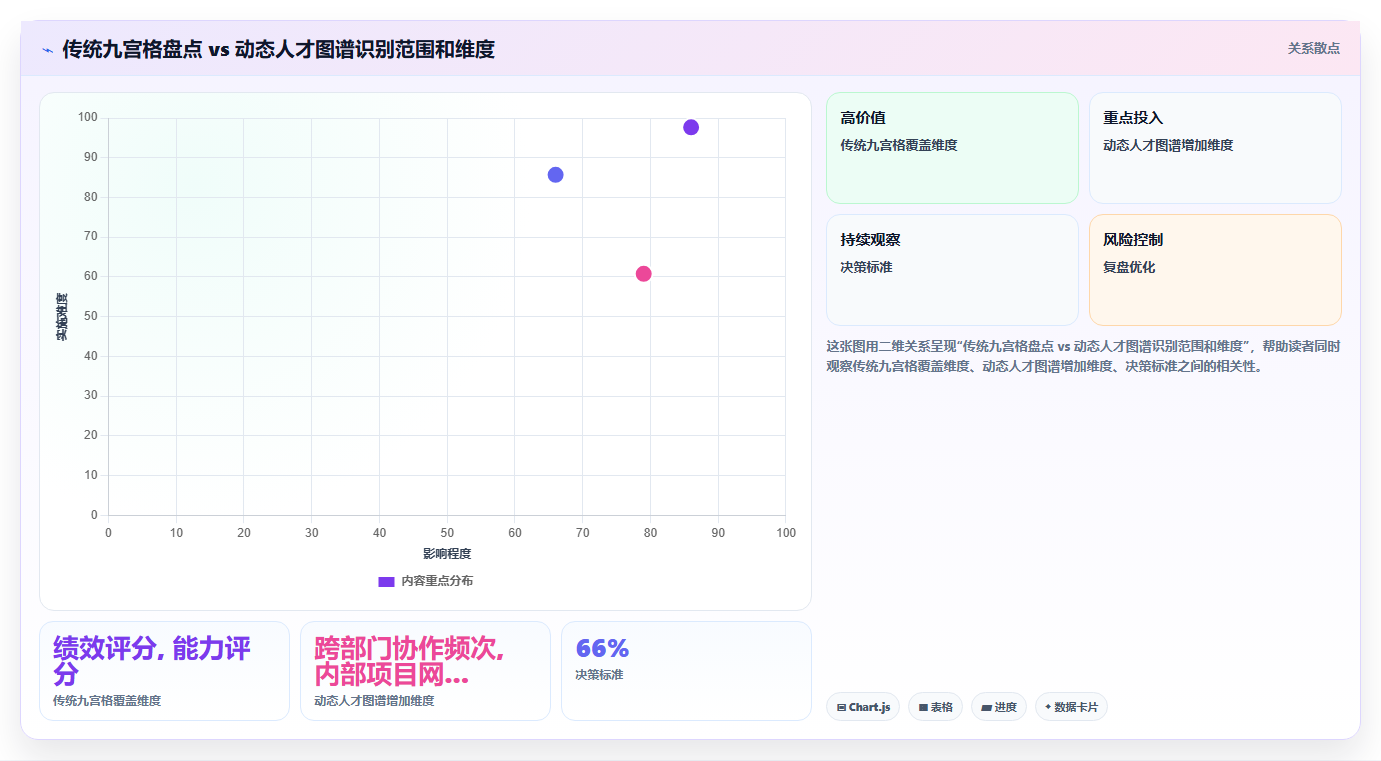Toggle the 内容重点分布 legend swatch
The image size is (1381, 761).
[386, 581]
